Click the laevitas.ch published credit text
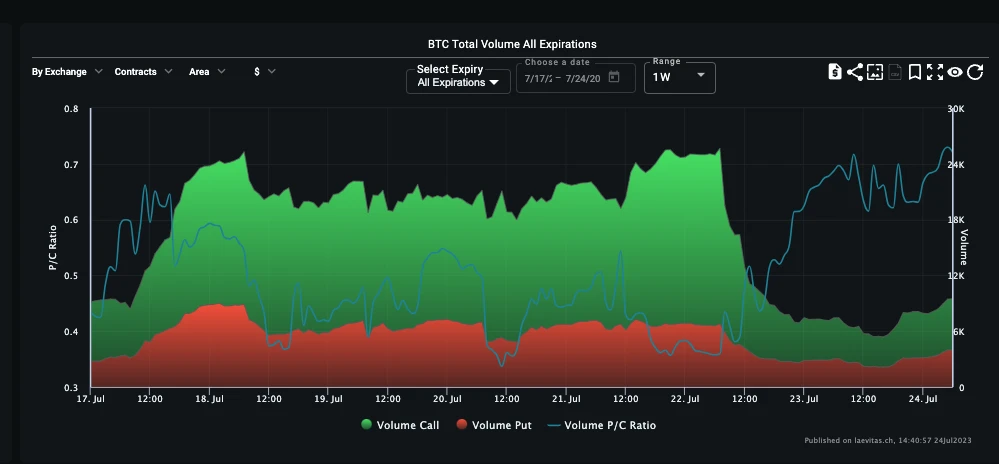Screen dimensions: 999x464 tap(896, 441)
